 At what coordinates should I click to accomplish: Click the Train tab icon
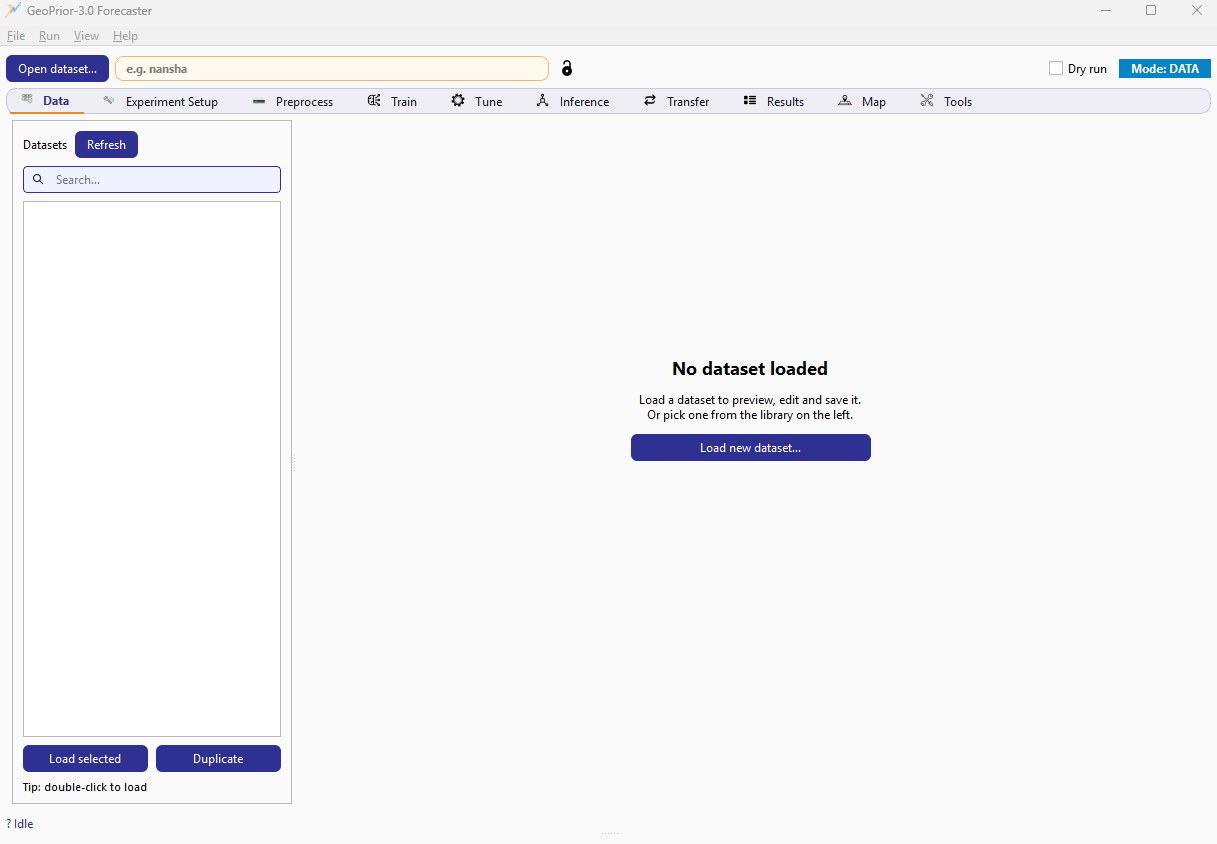click(374, 101)
